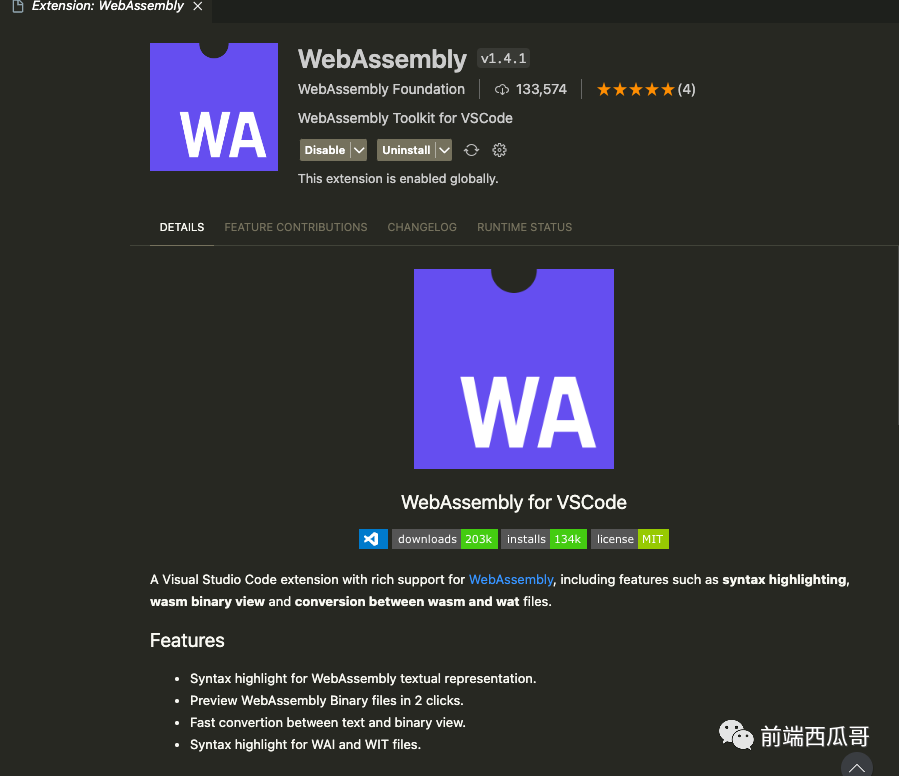This screenshot has height=776, width=899.
Task: Click the downloads 203k badge
Action: pyautogui.click(x=445, y=539)
